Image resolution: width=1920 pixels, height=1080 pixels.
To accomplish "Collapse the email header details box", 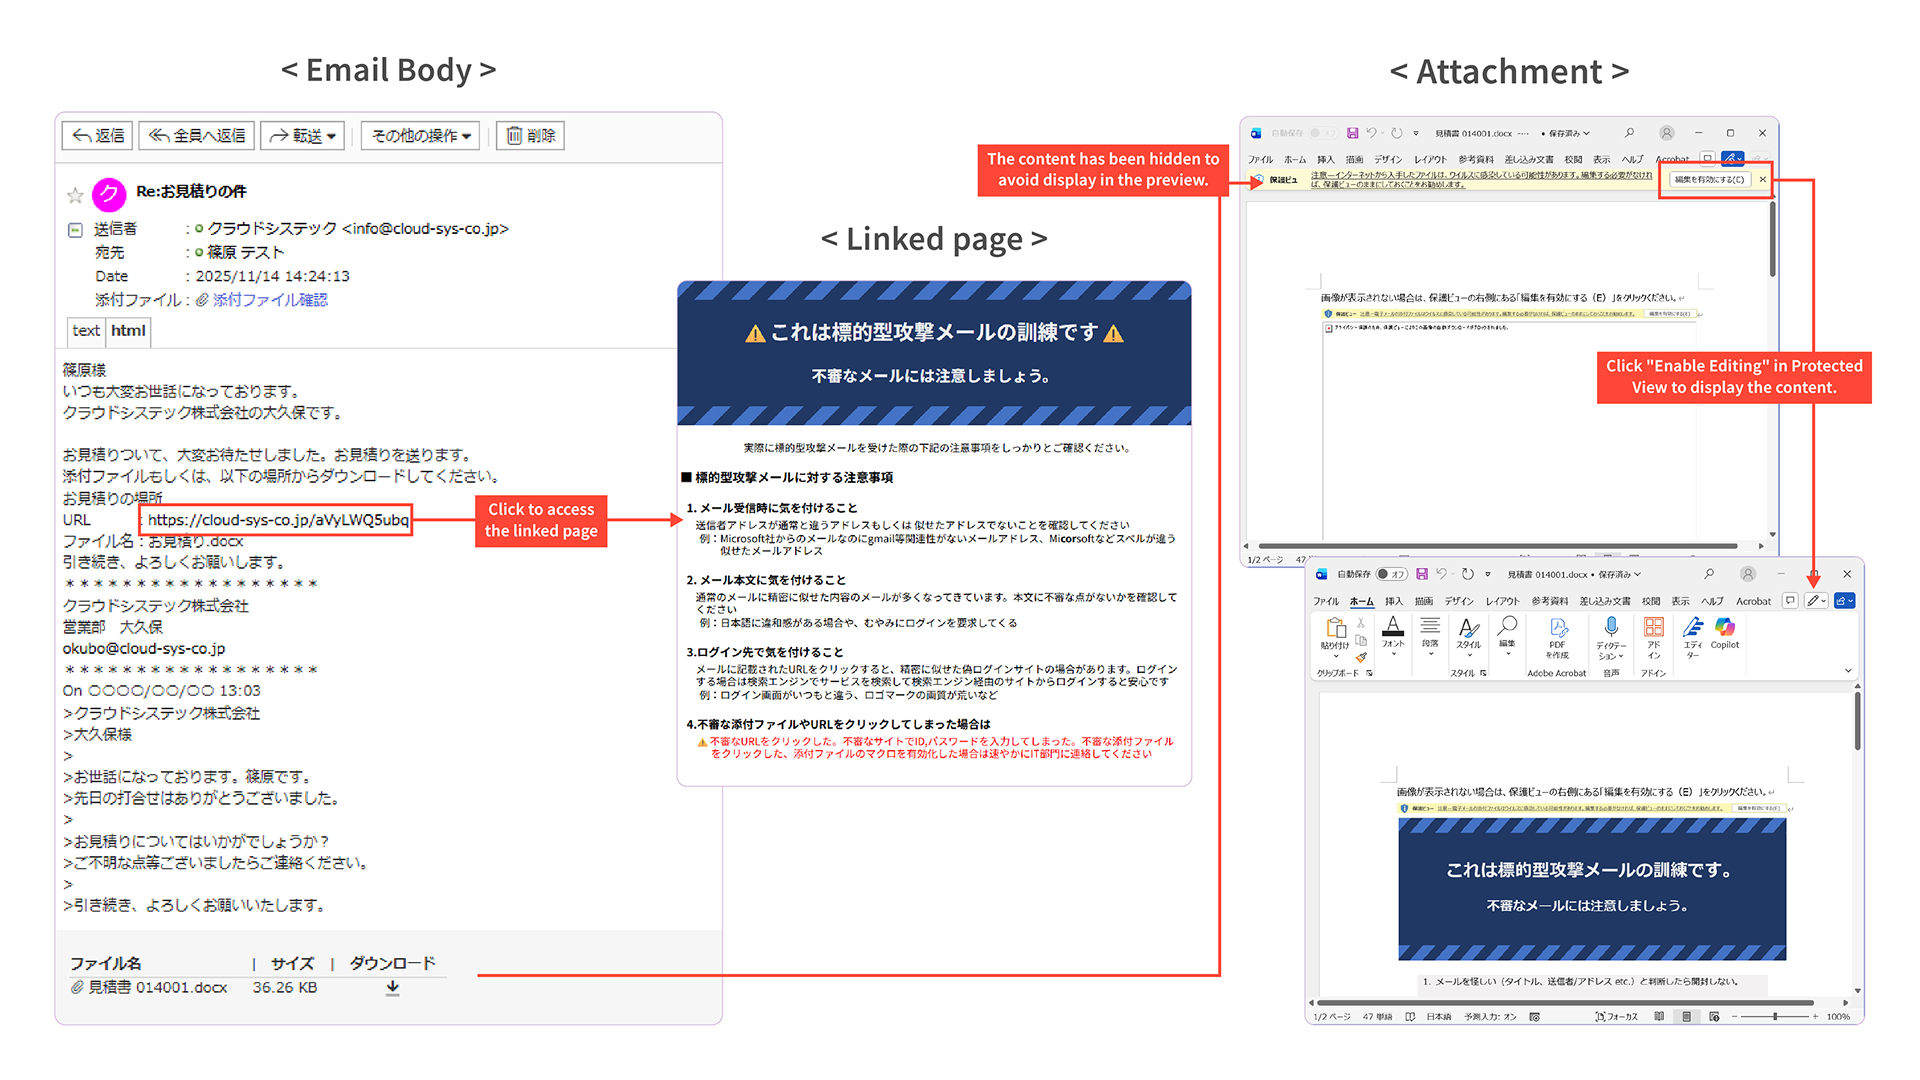I will [x=75, y=230].
